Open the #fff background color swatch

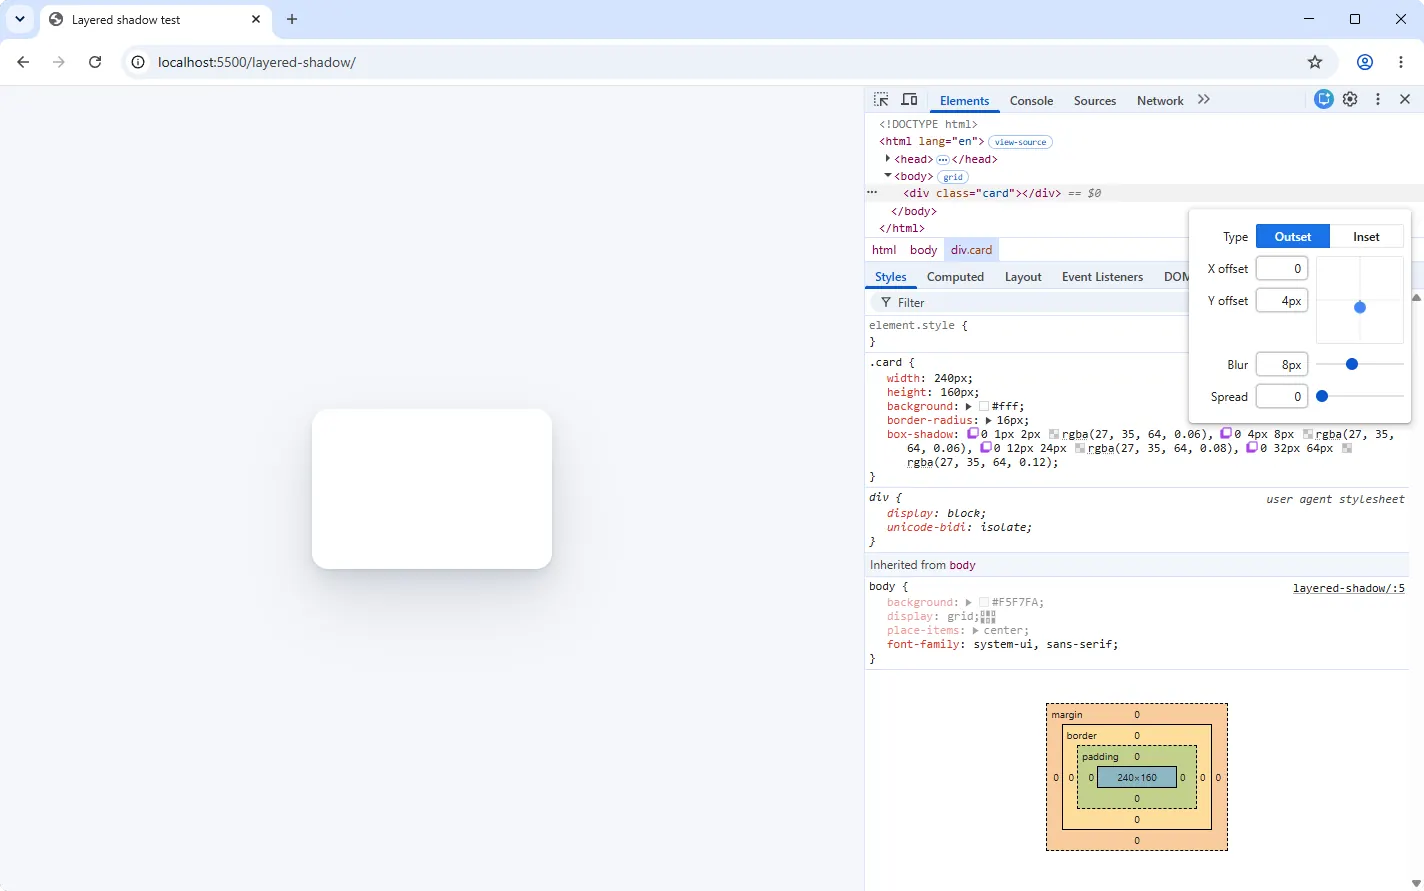984,407
